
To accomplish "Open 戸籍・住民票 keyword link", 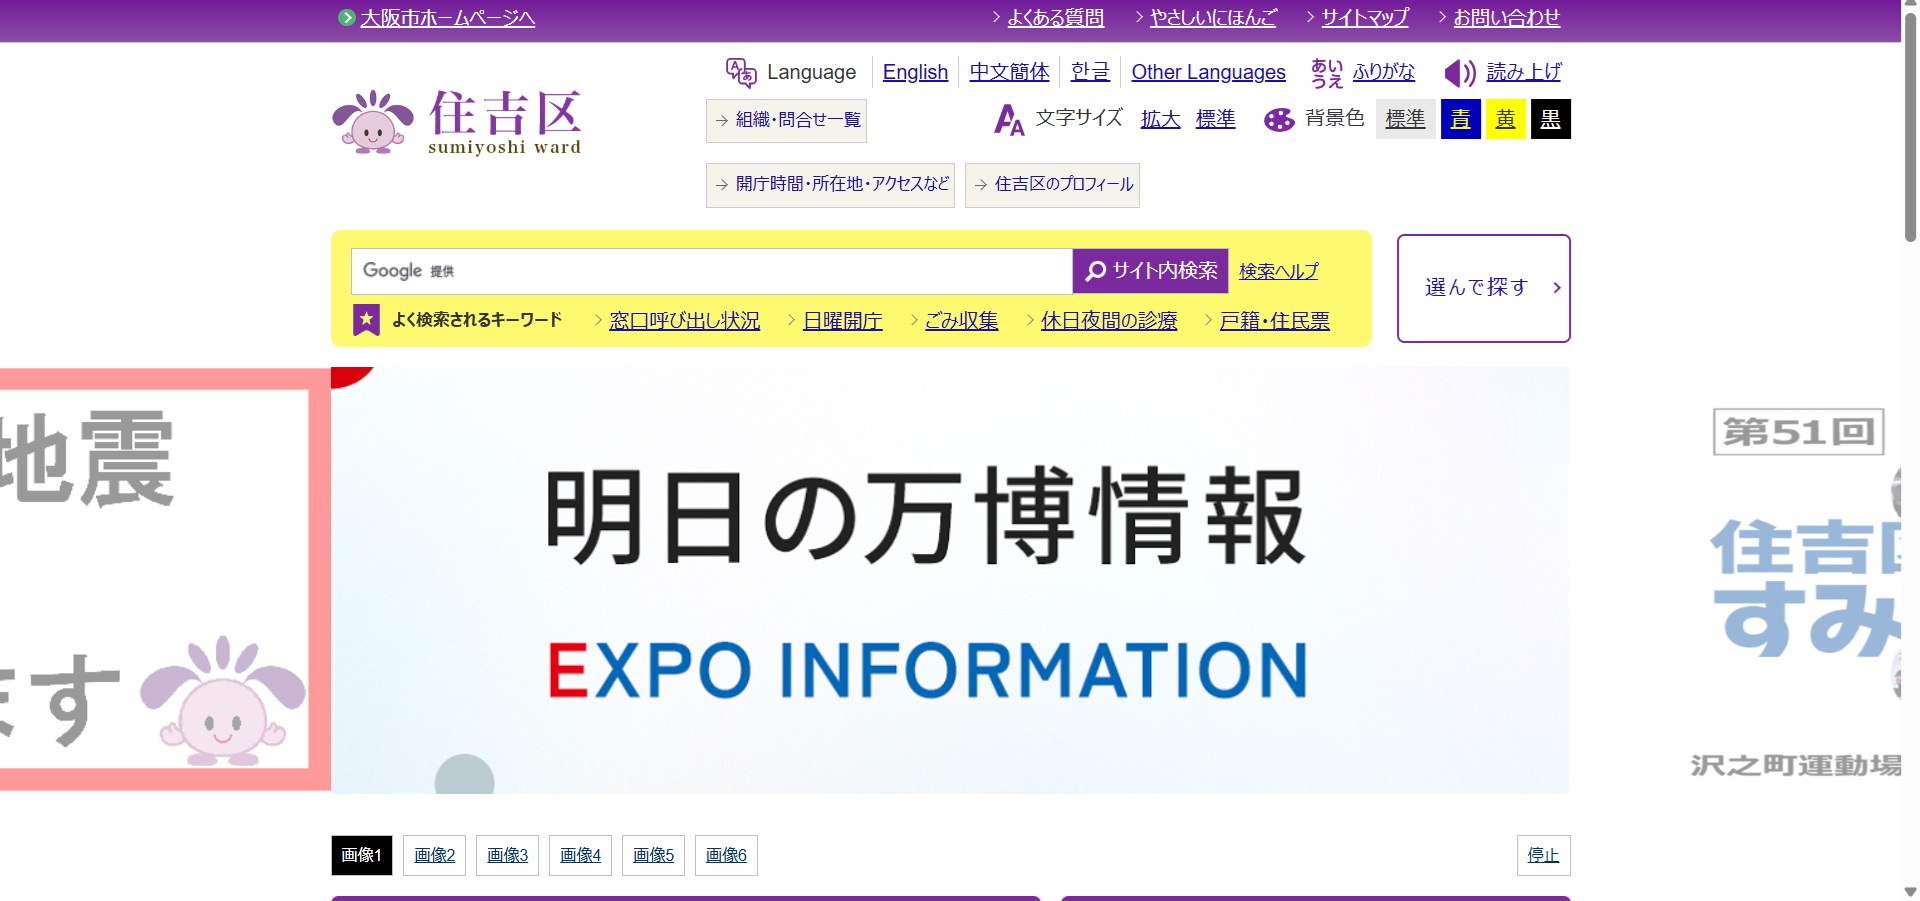I will 1274,320.
